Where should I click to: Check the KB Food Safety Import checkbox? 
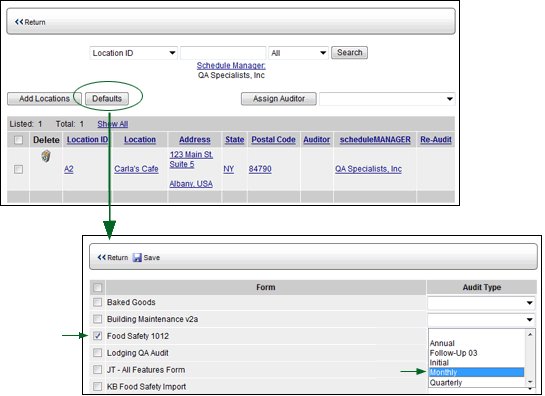[x=98, y=386]
